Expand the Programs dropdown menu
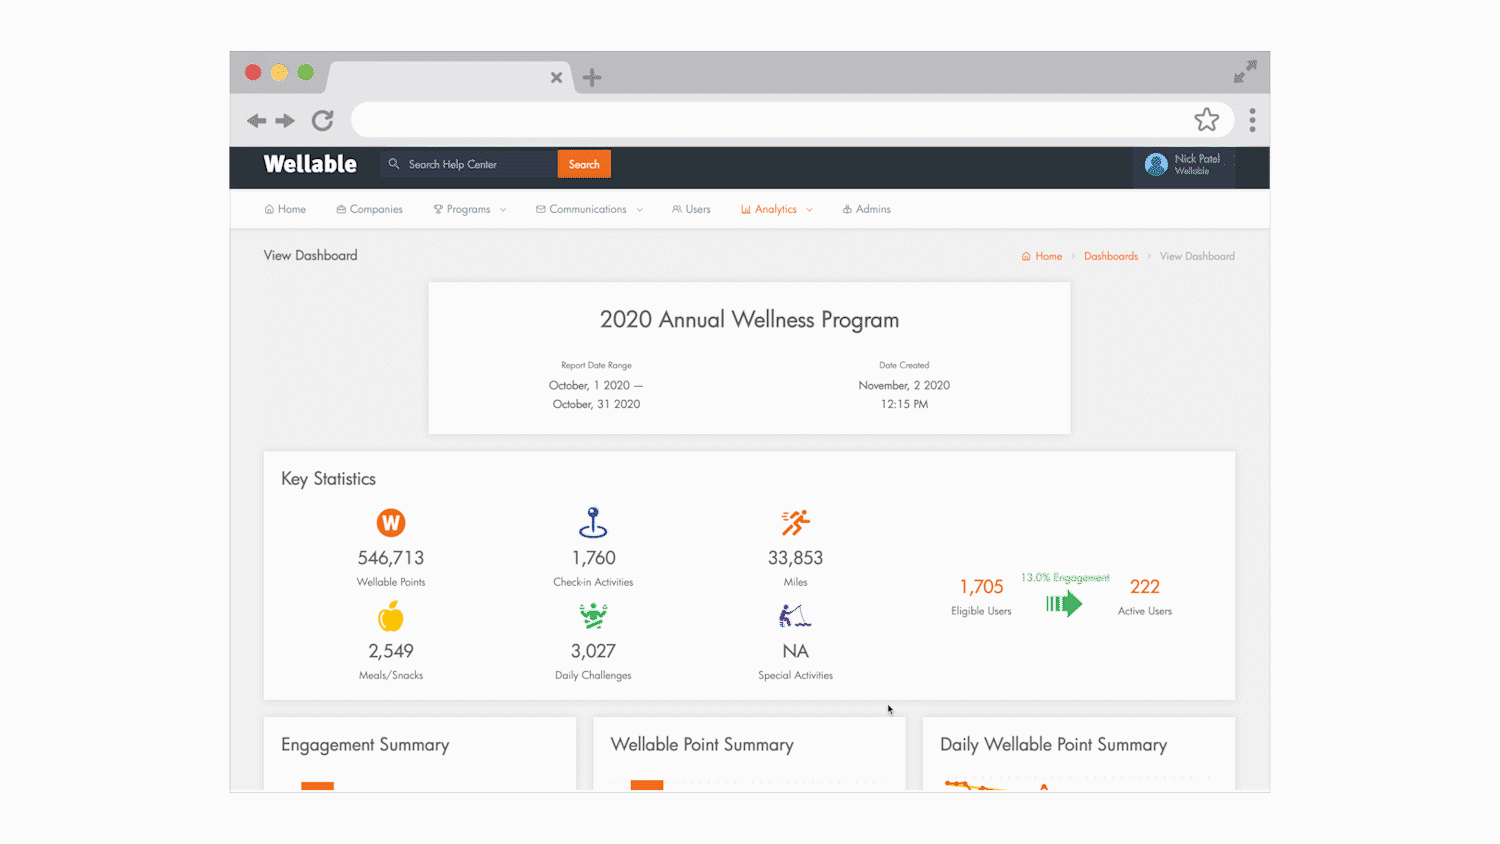Image resolution: width=1500 pixels, height=844 pixels. (469, 209)
